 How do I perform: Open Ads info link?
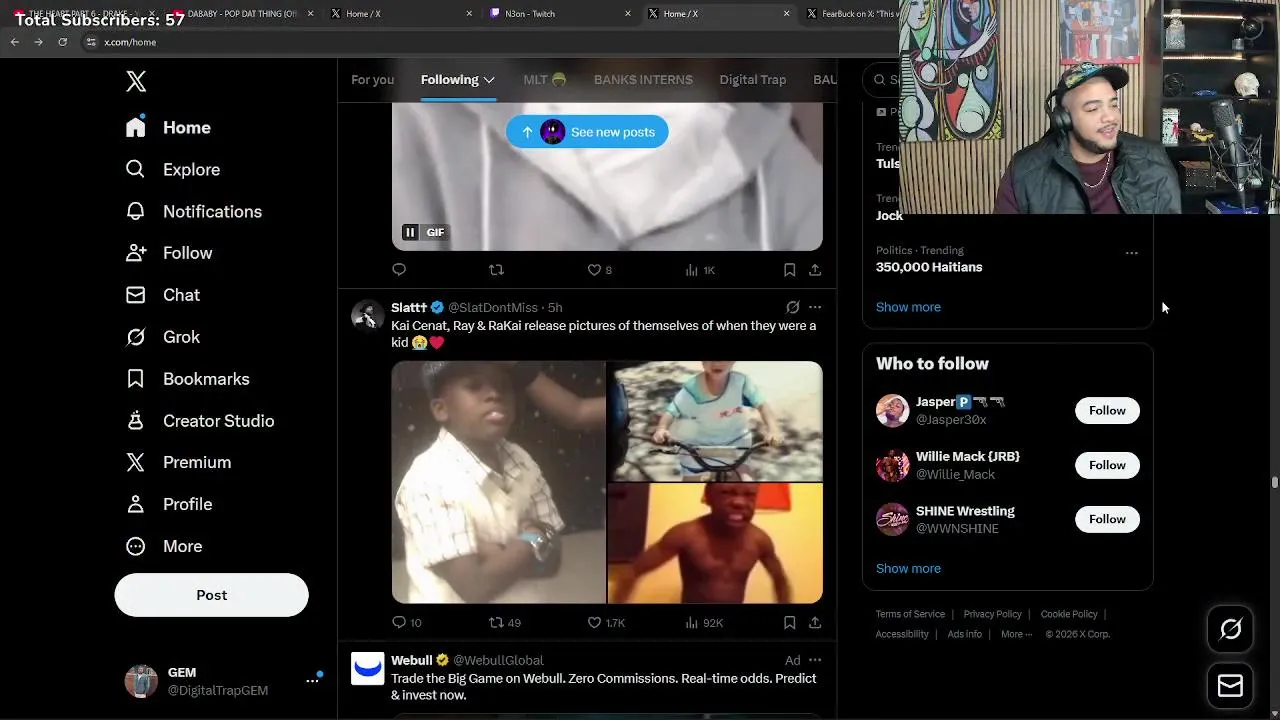point(964,634)
